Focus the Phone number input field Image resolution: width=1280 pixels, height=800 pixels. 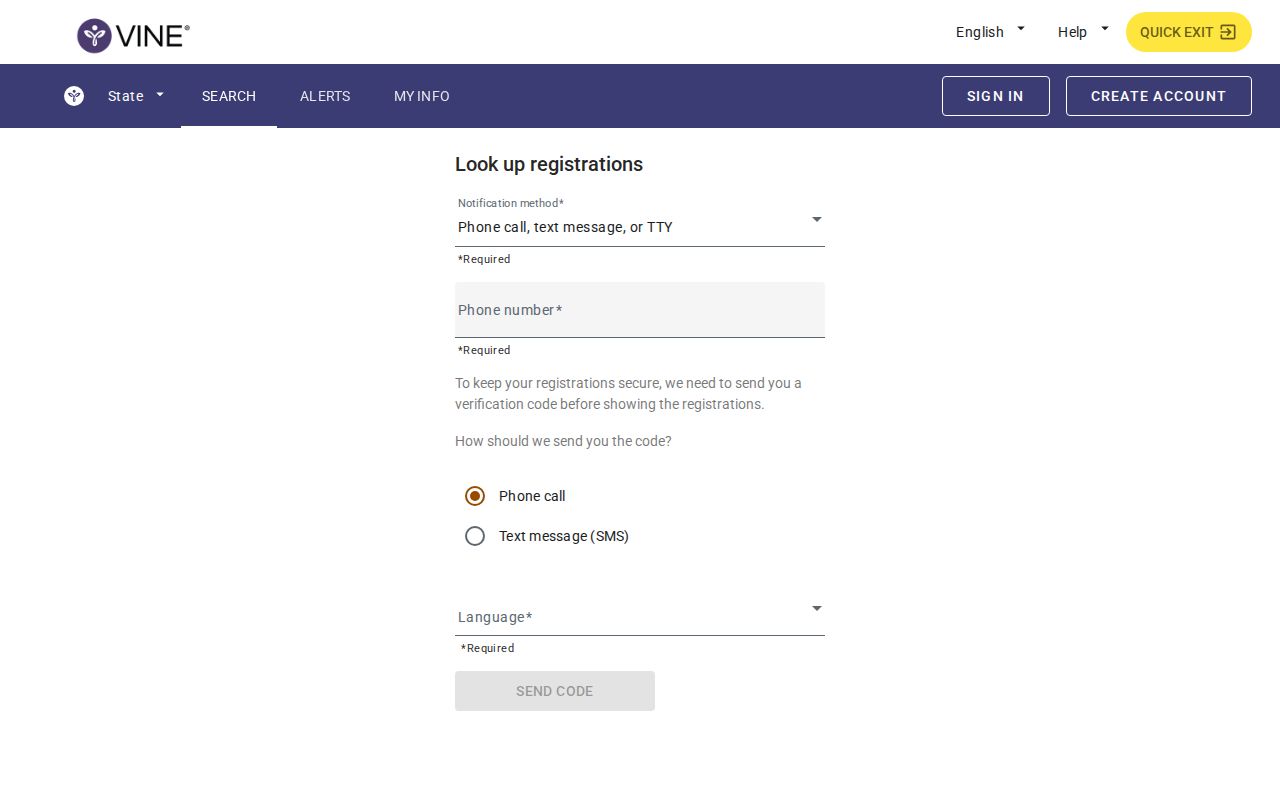click(x=640, y=310)
